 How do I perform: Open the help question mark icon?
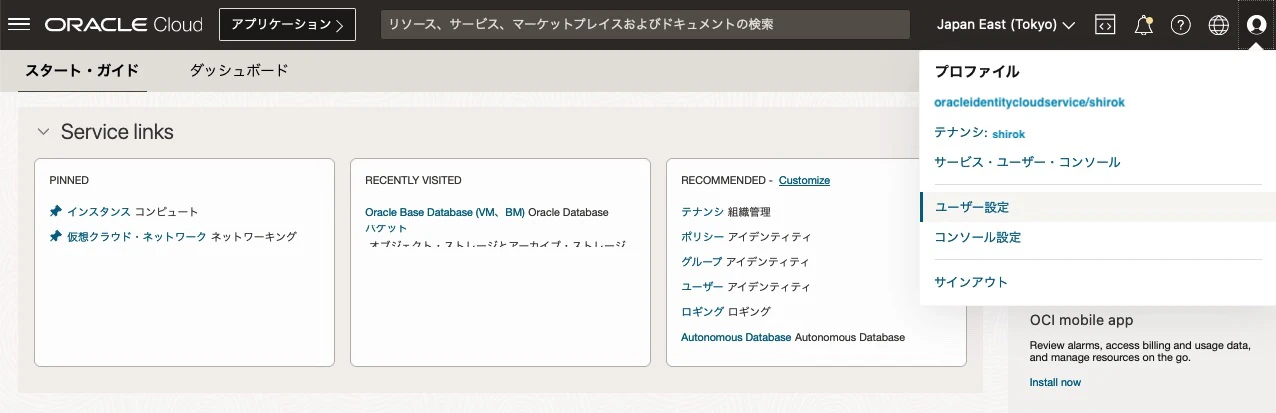1181,25
